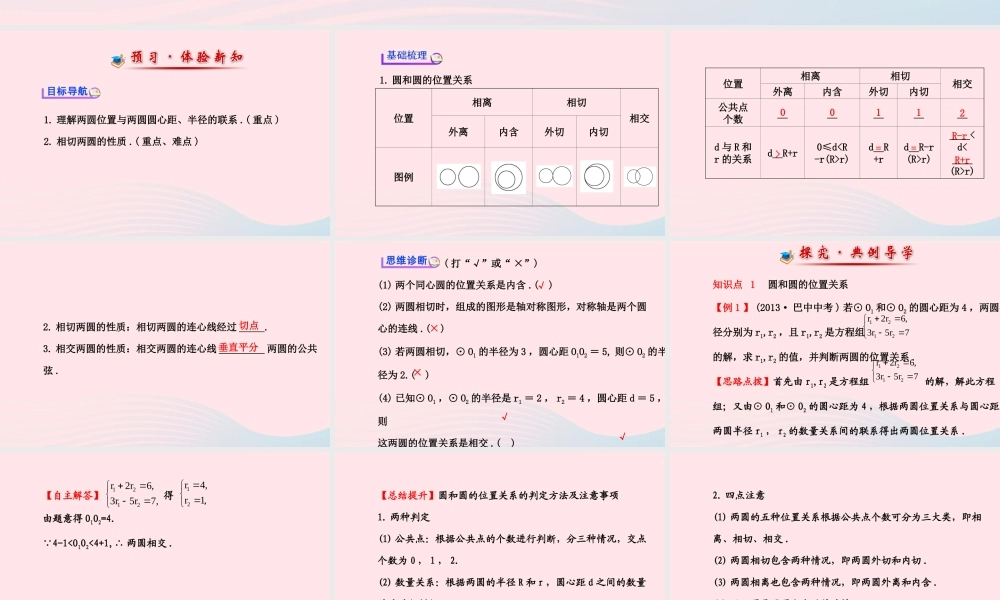Screen dimensions: 1000x600
Task: Click the 内含 cell in the diagram table
Action: tap(508, 132)
